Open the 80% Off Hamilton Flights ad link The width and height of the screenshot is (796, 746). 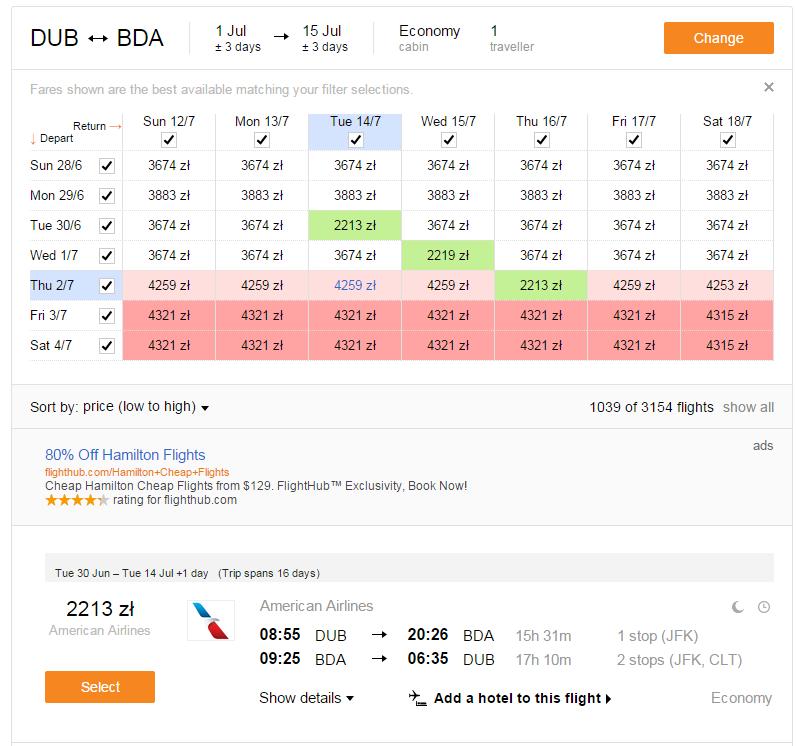tap(125, 455)
